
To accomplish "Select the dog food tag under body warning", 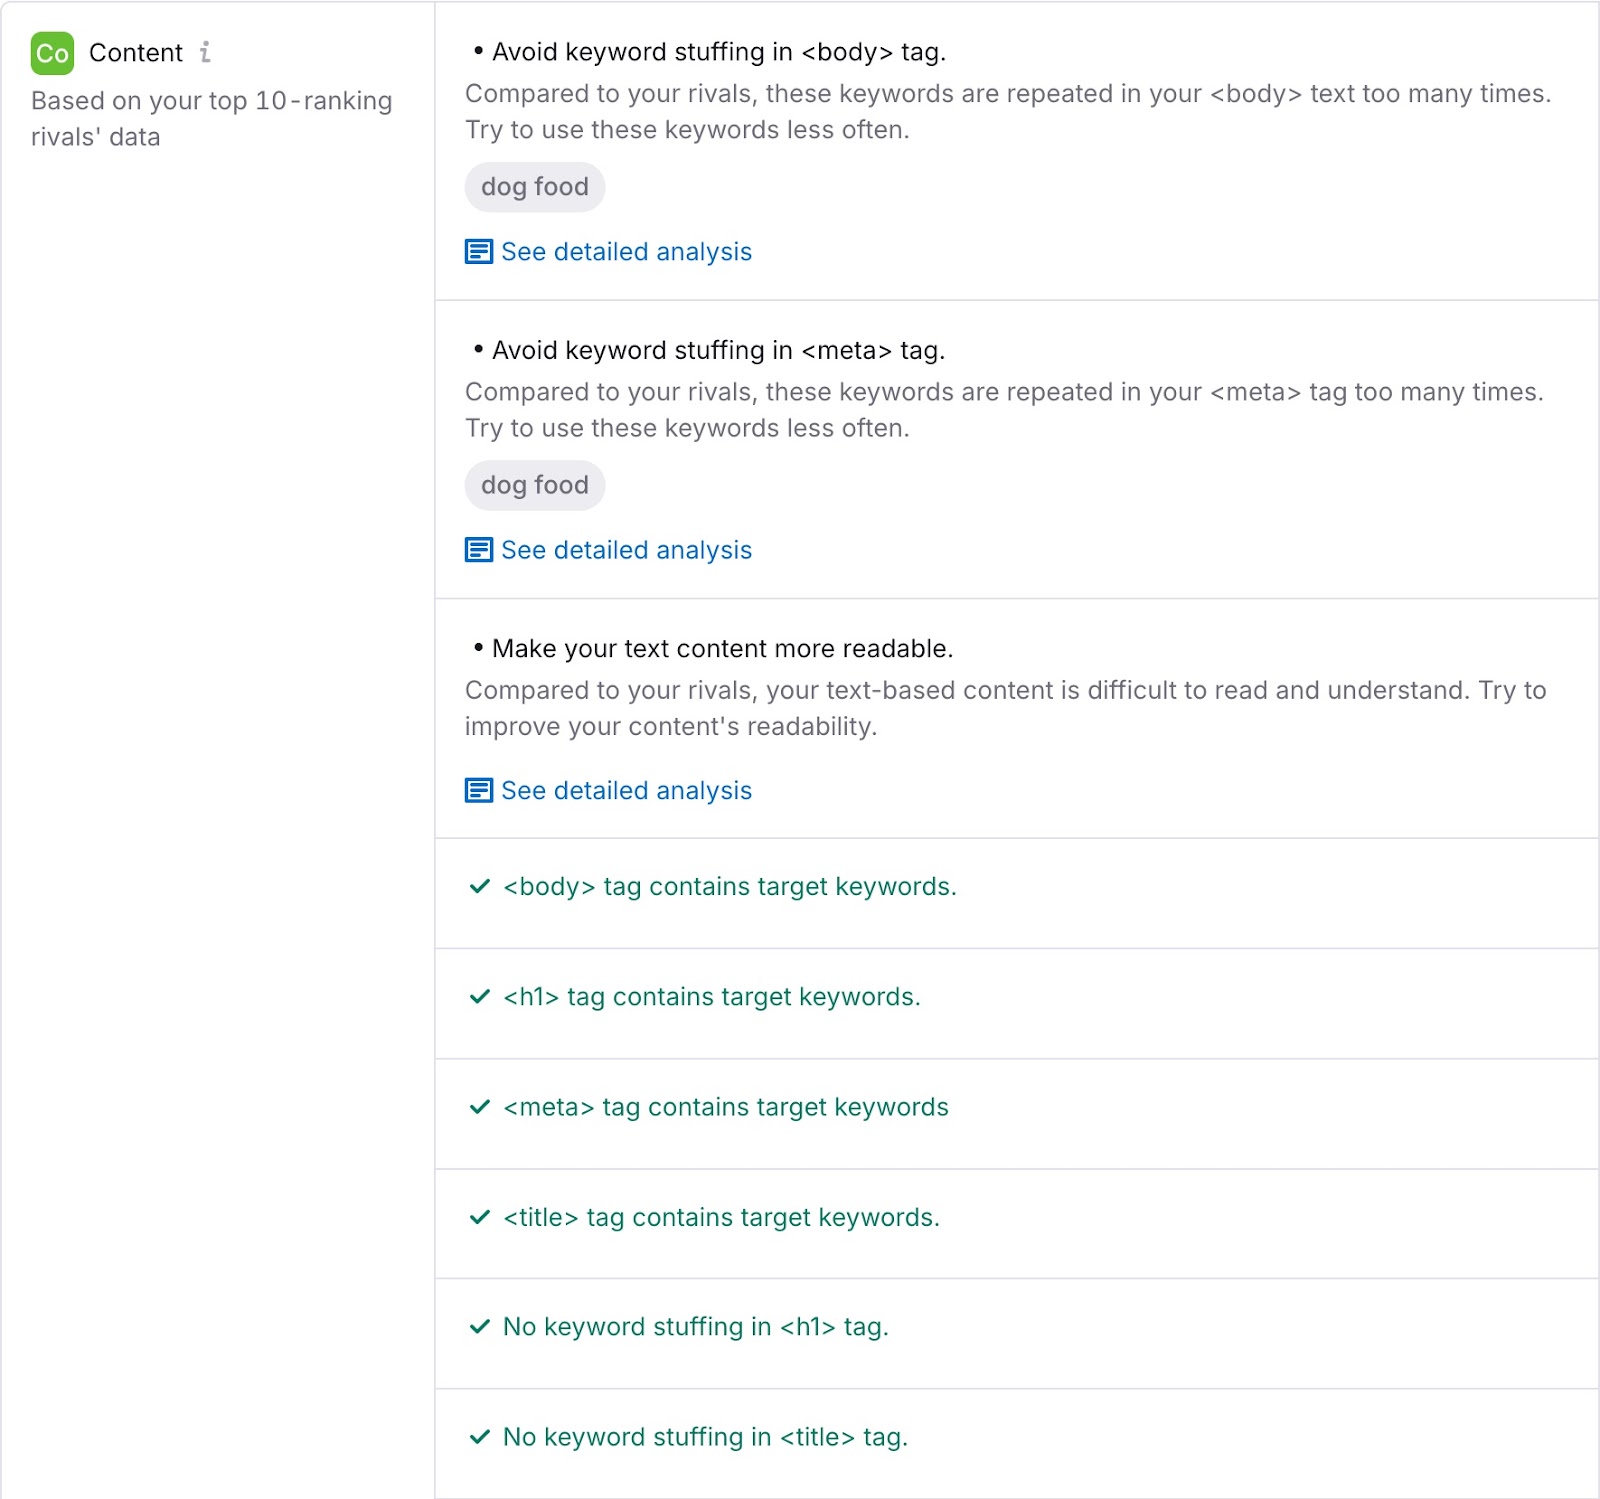I will pos(535,187).
